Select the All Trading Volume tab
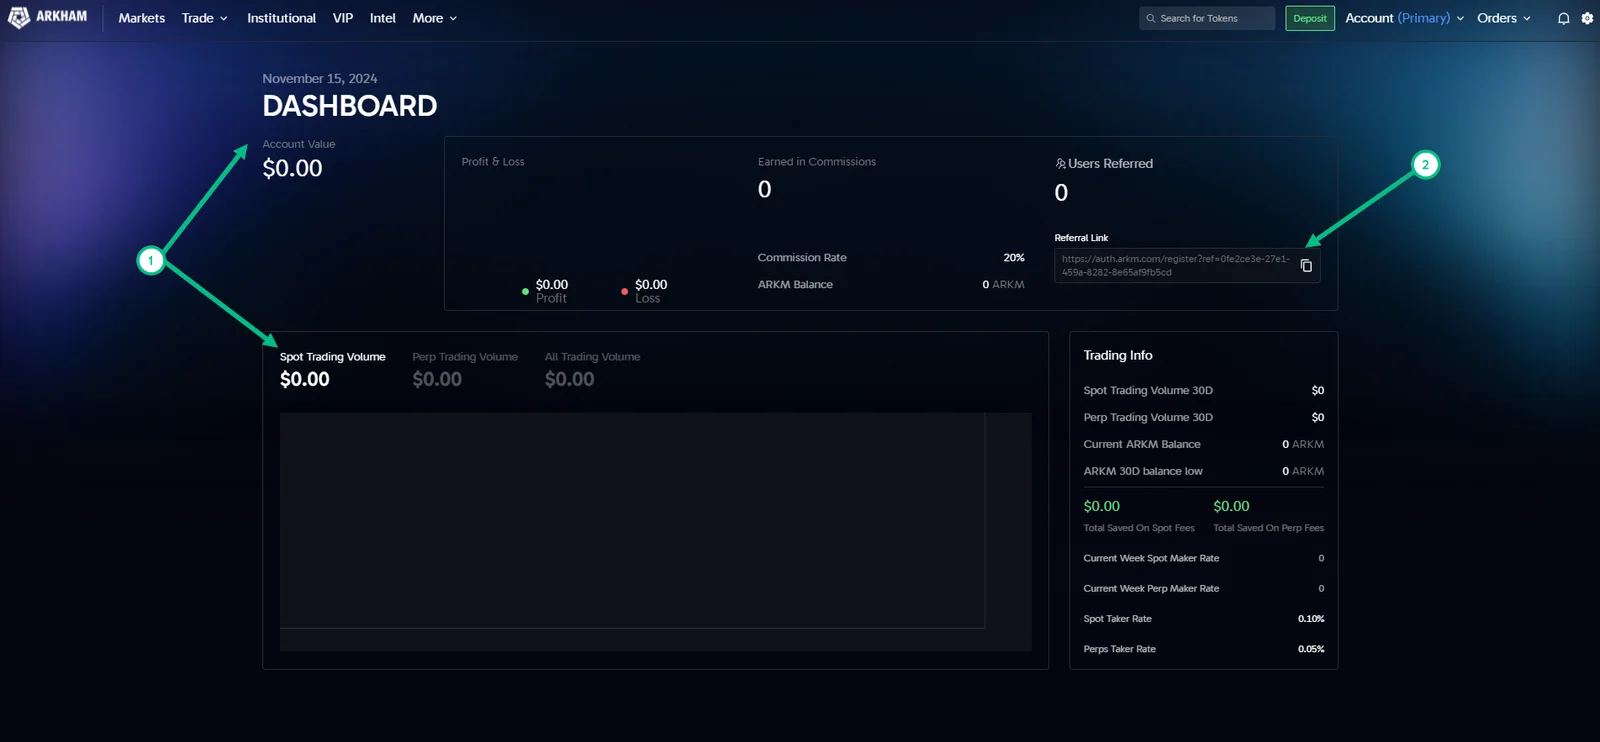This screenshot has width=1600, height=742. [592, 369]
